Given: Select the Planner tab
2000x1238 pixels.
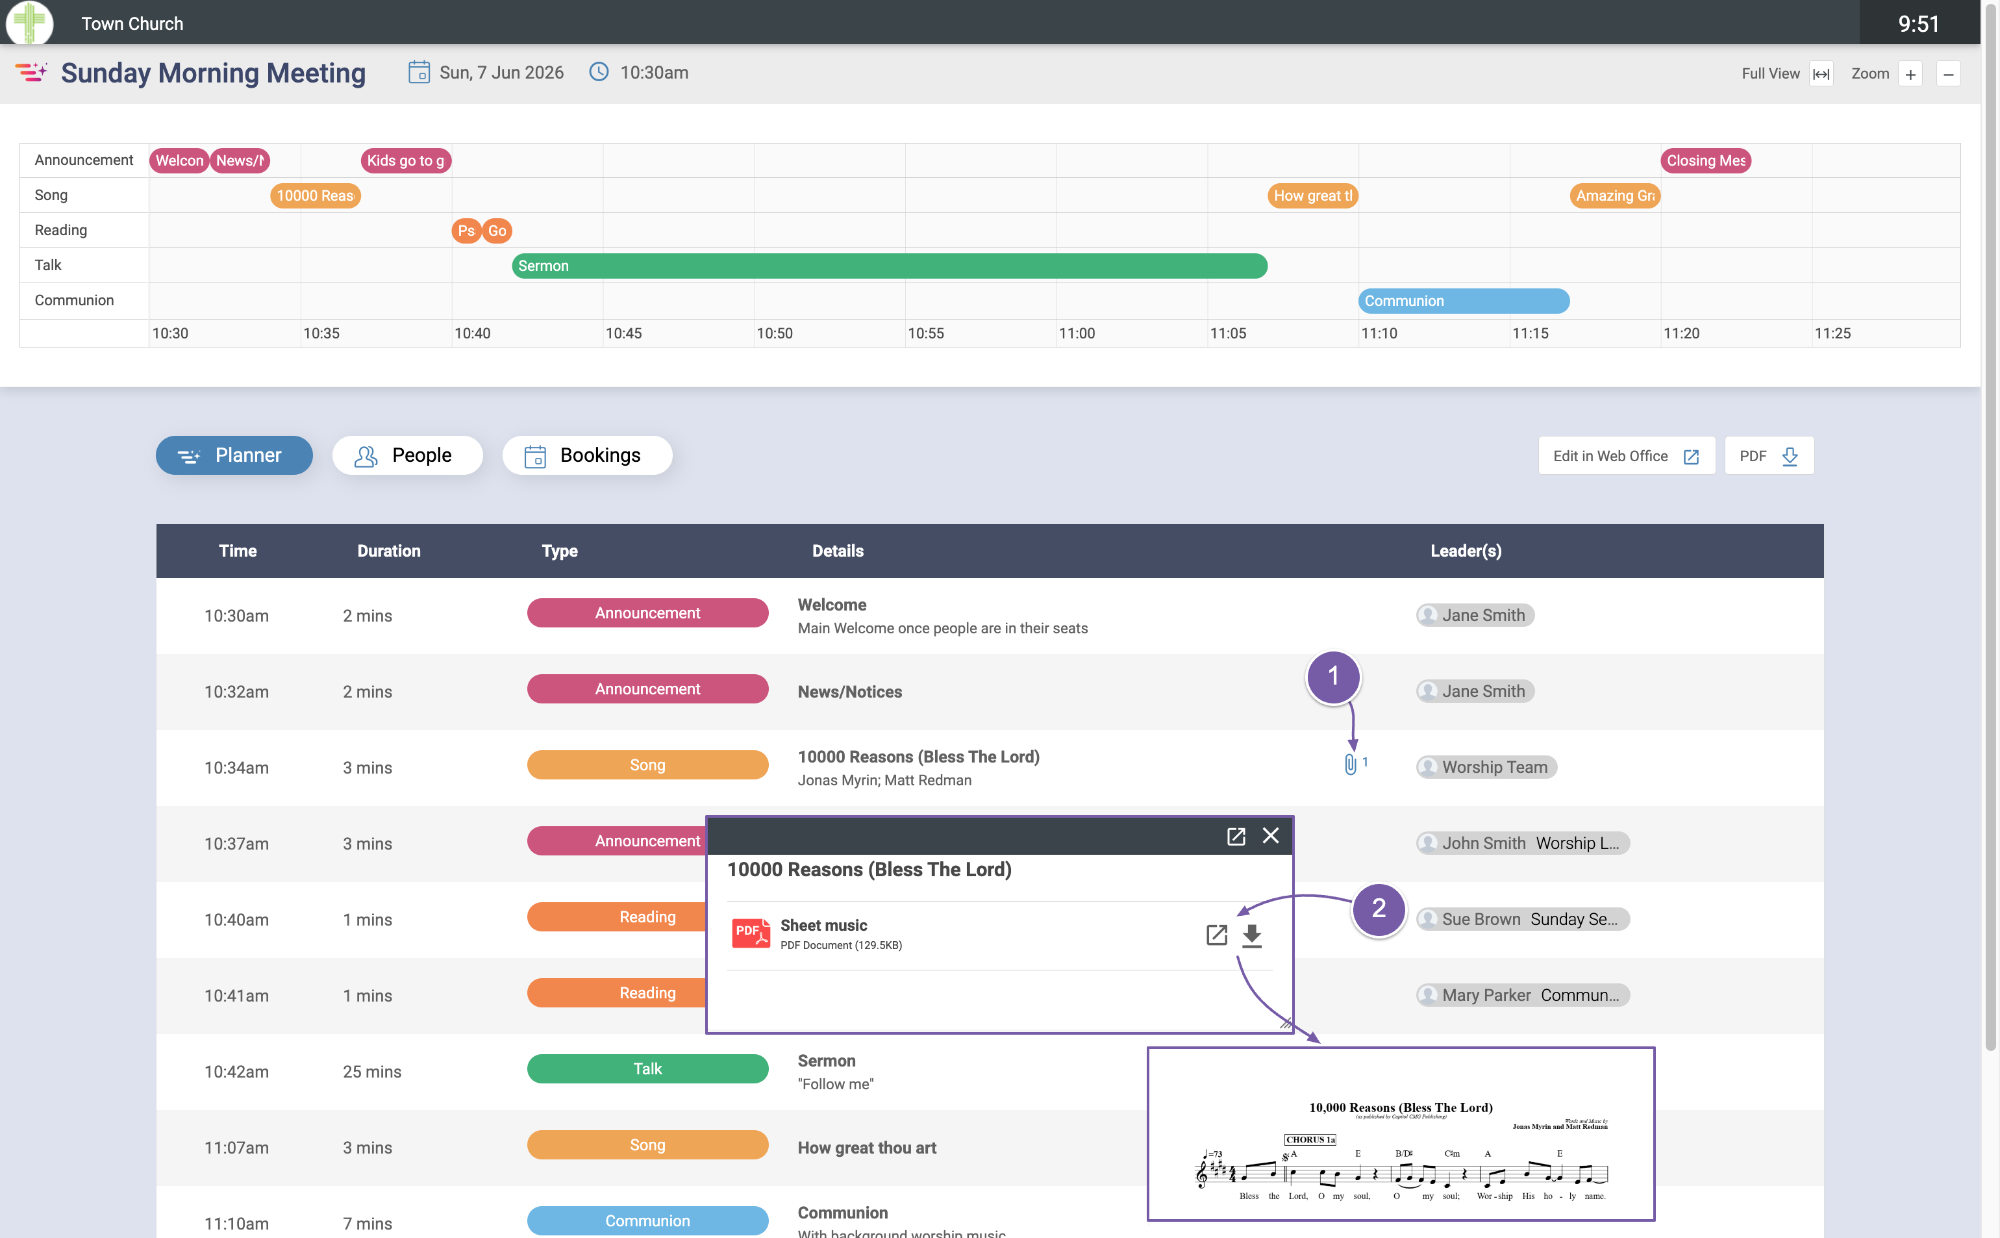Looking at the screenshot, I should pyautogui.click(x=234, y=456).
